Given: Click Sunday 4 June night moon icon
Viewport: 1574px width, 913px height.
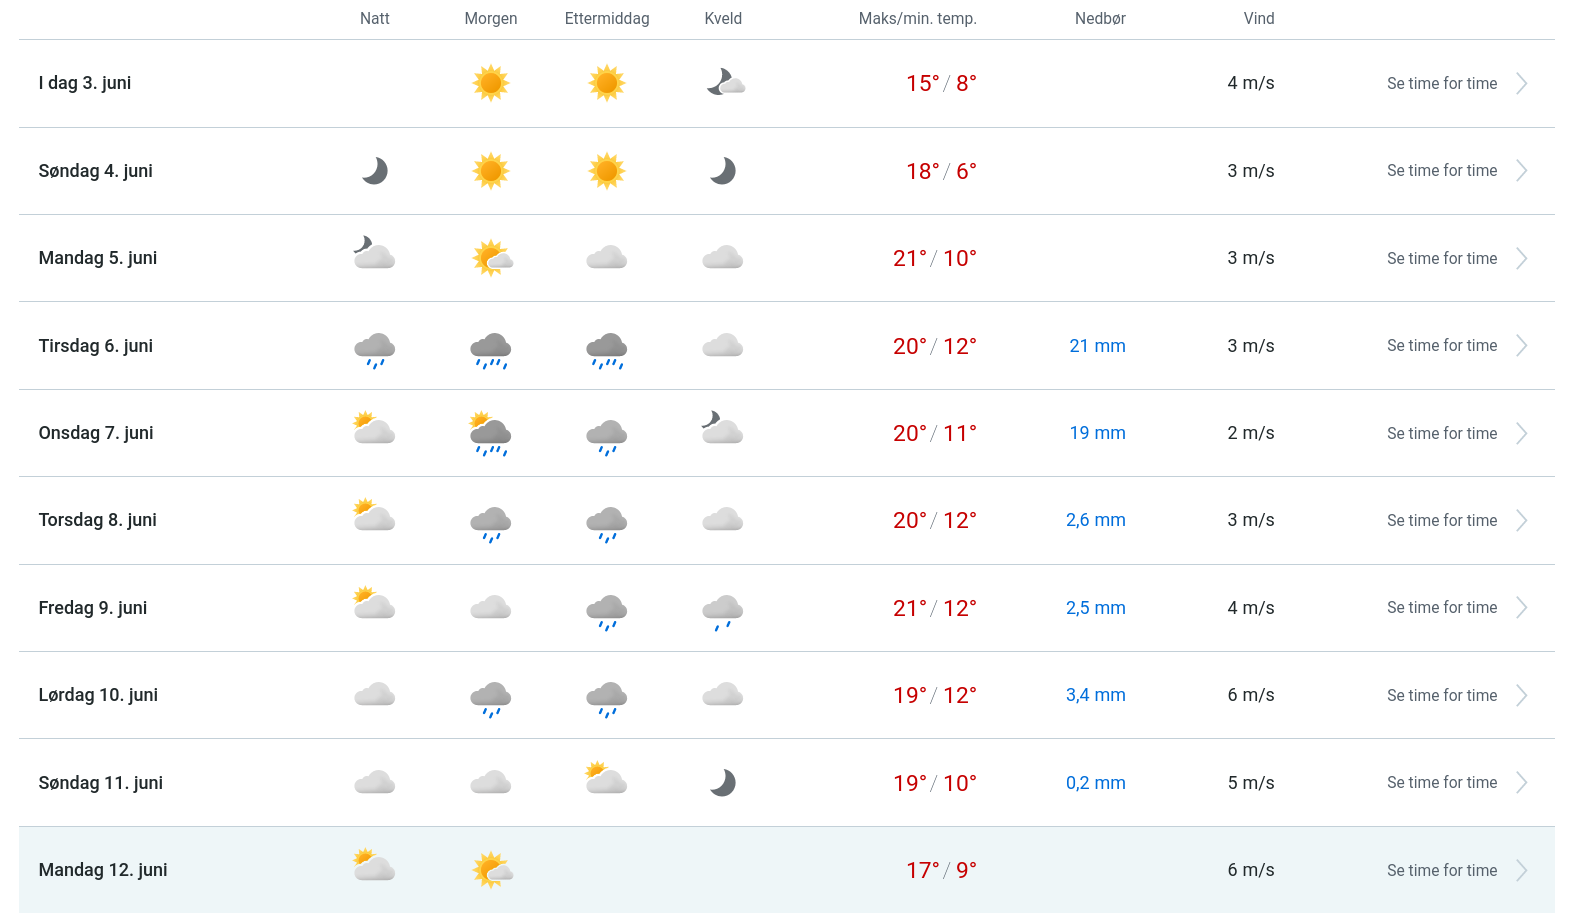Looking at the screenshot, I should click(x=374, y=171).
